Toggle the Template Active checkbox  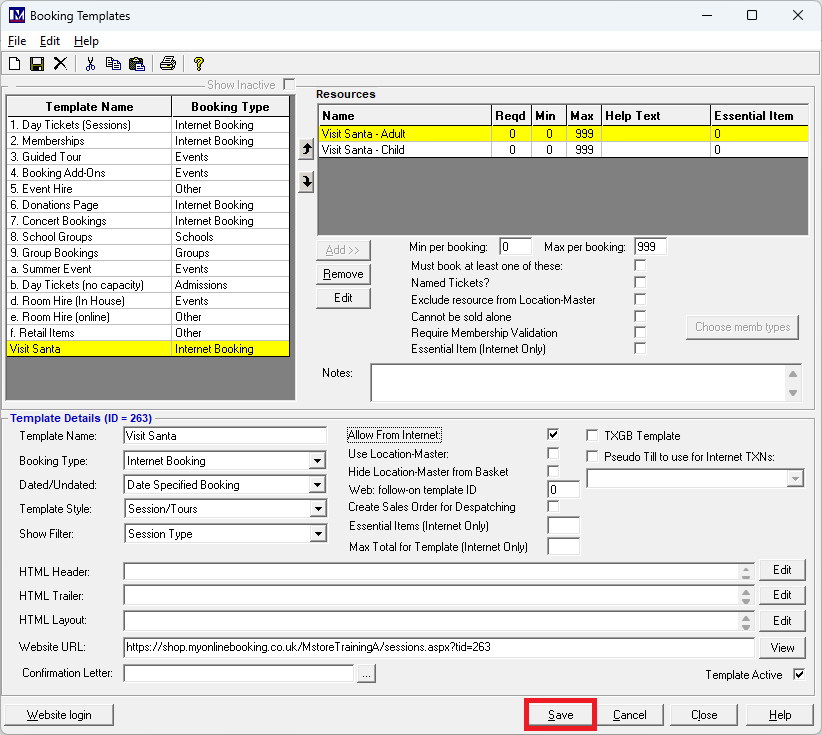[799, 675]
